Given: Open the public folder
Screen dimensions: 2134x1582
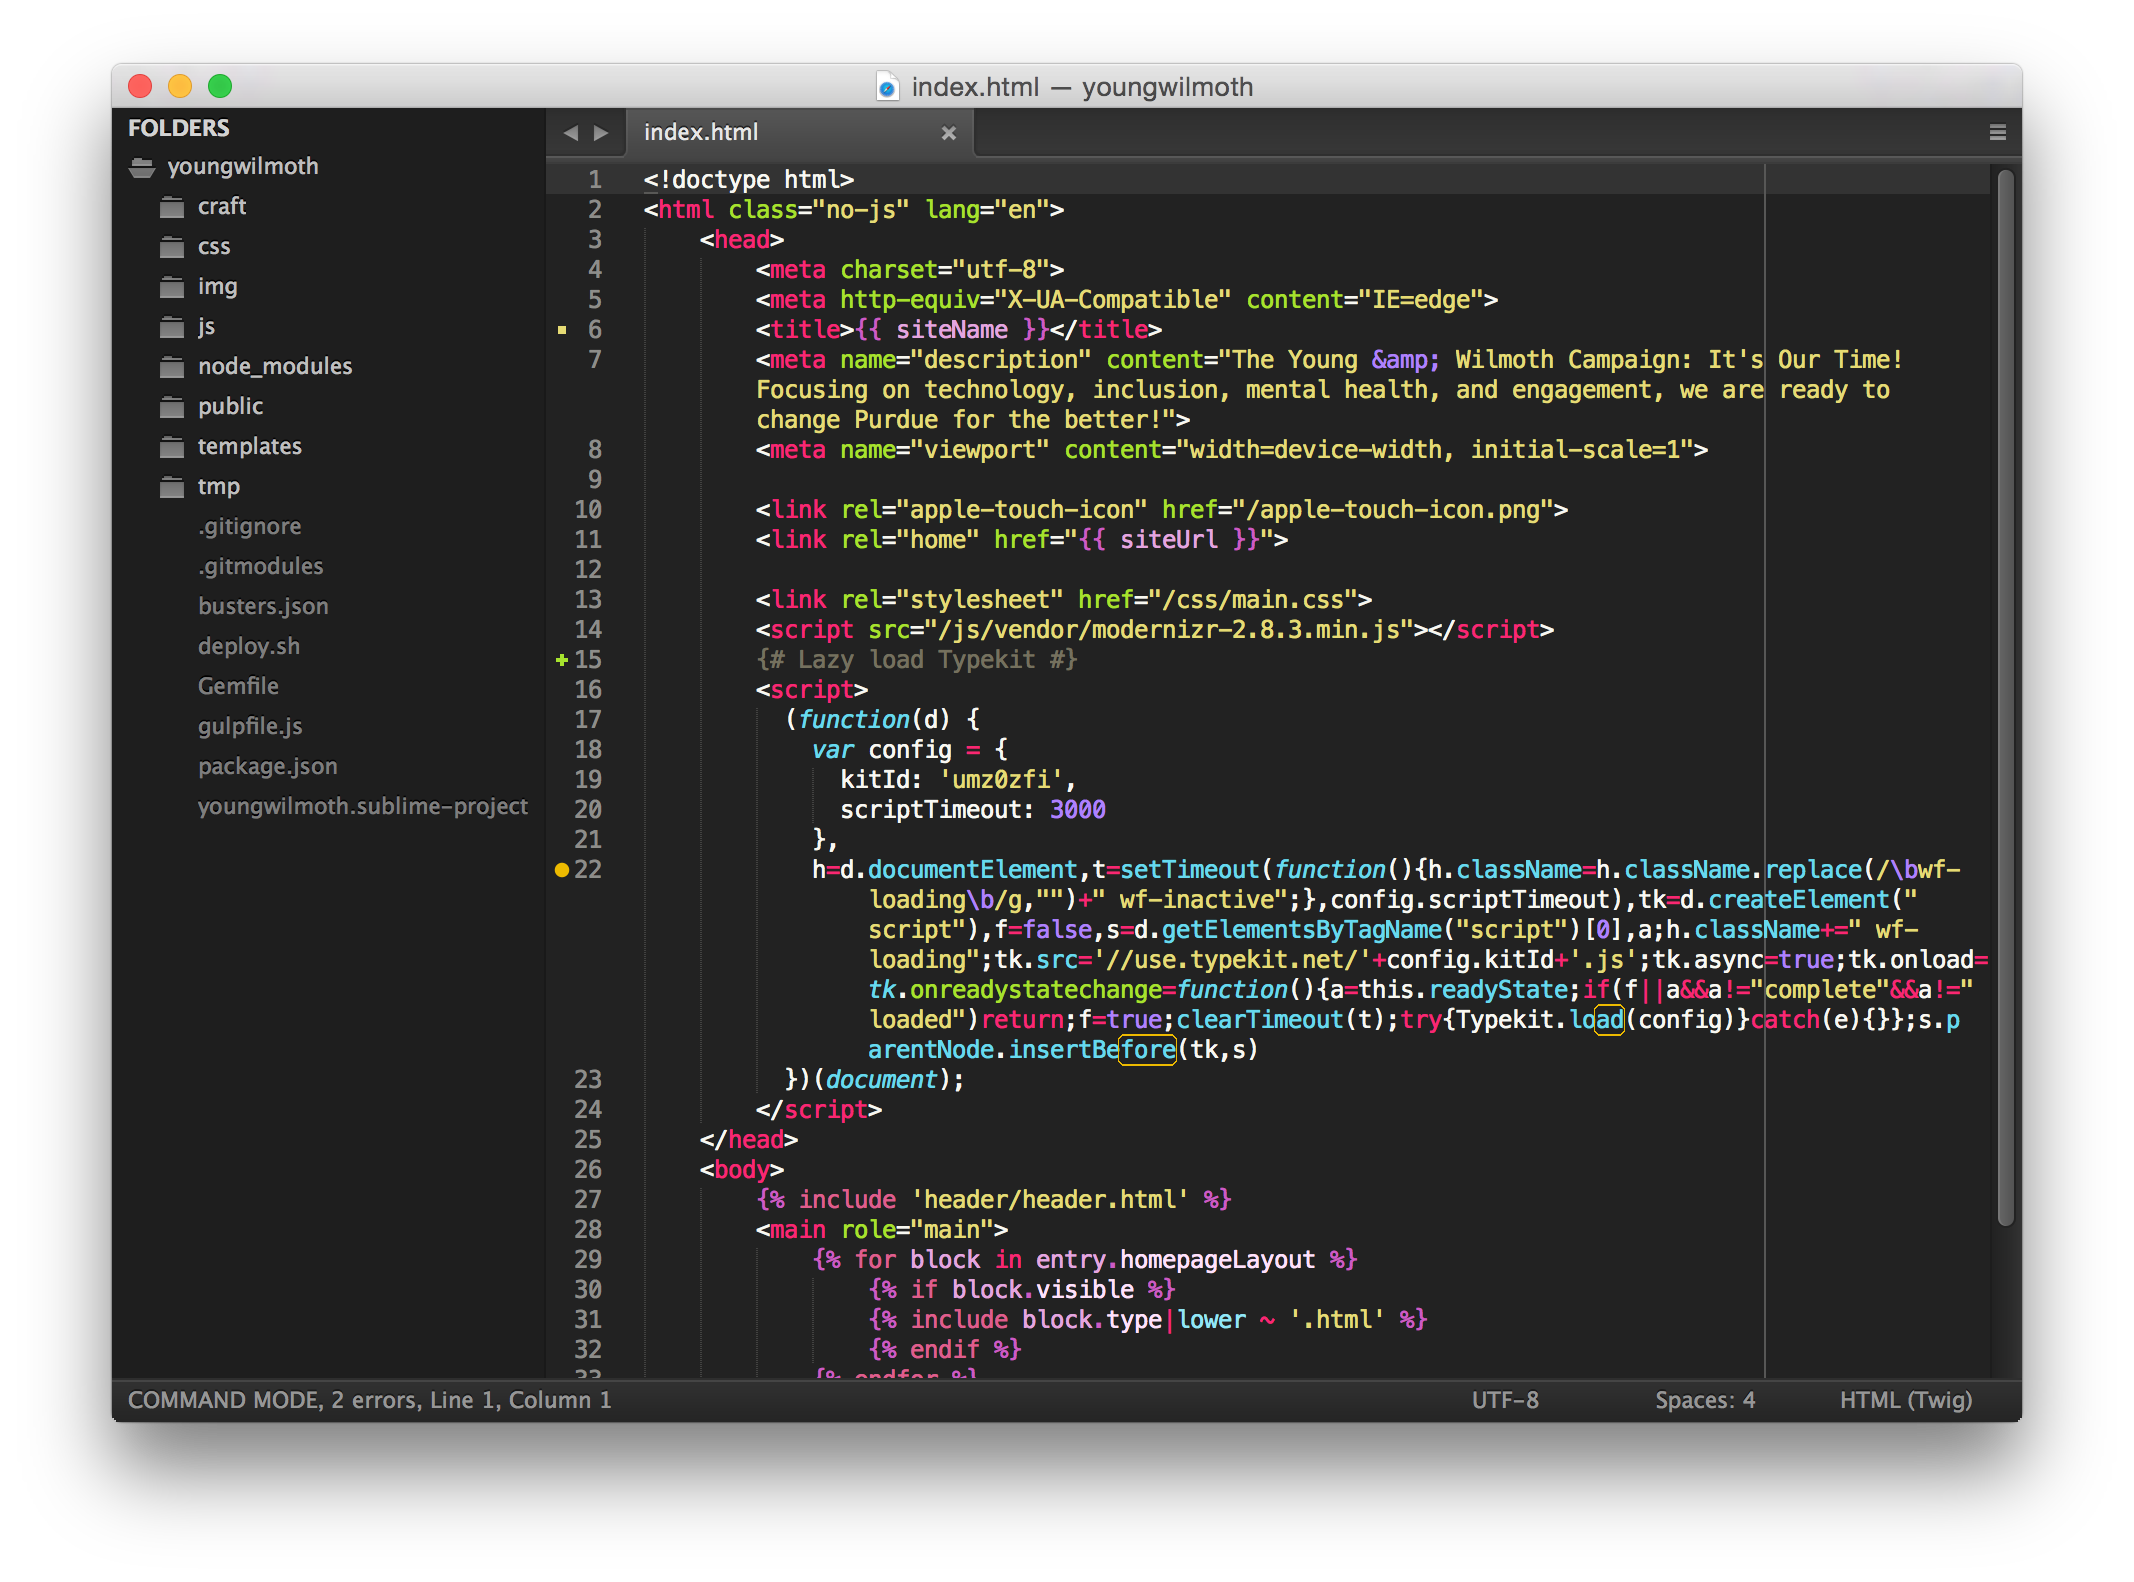Looking at the screenshot, I should click(x=230, y=406).
